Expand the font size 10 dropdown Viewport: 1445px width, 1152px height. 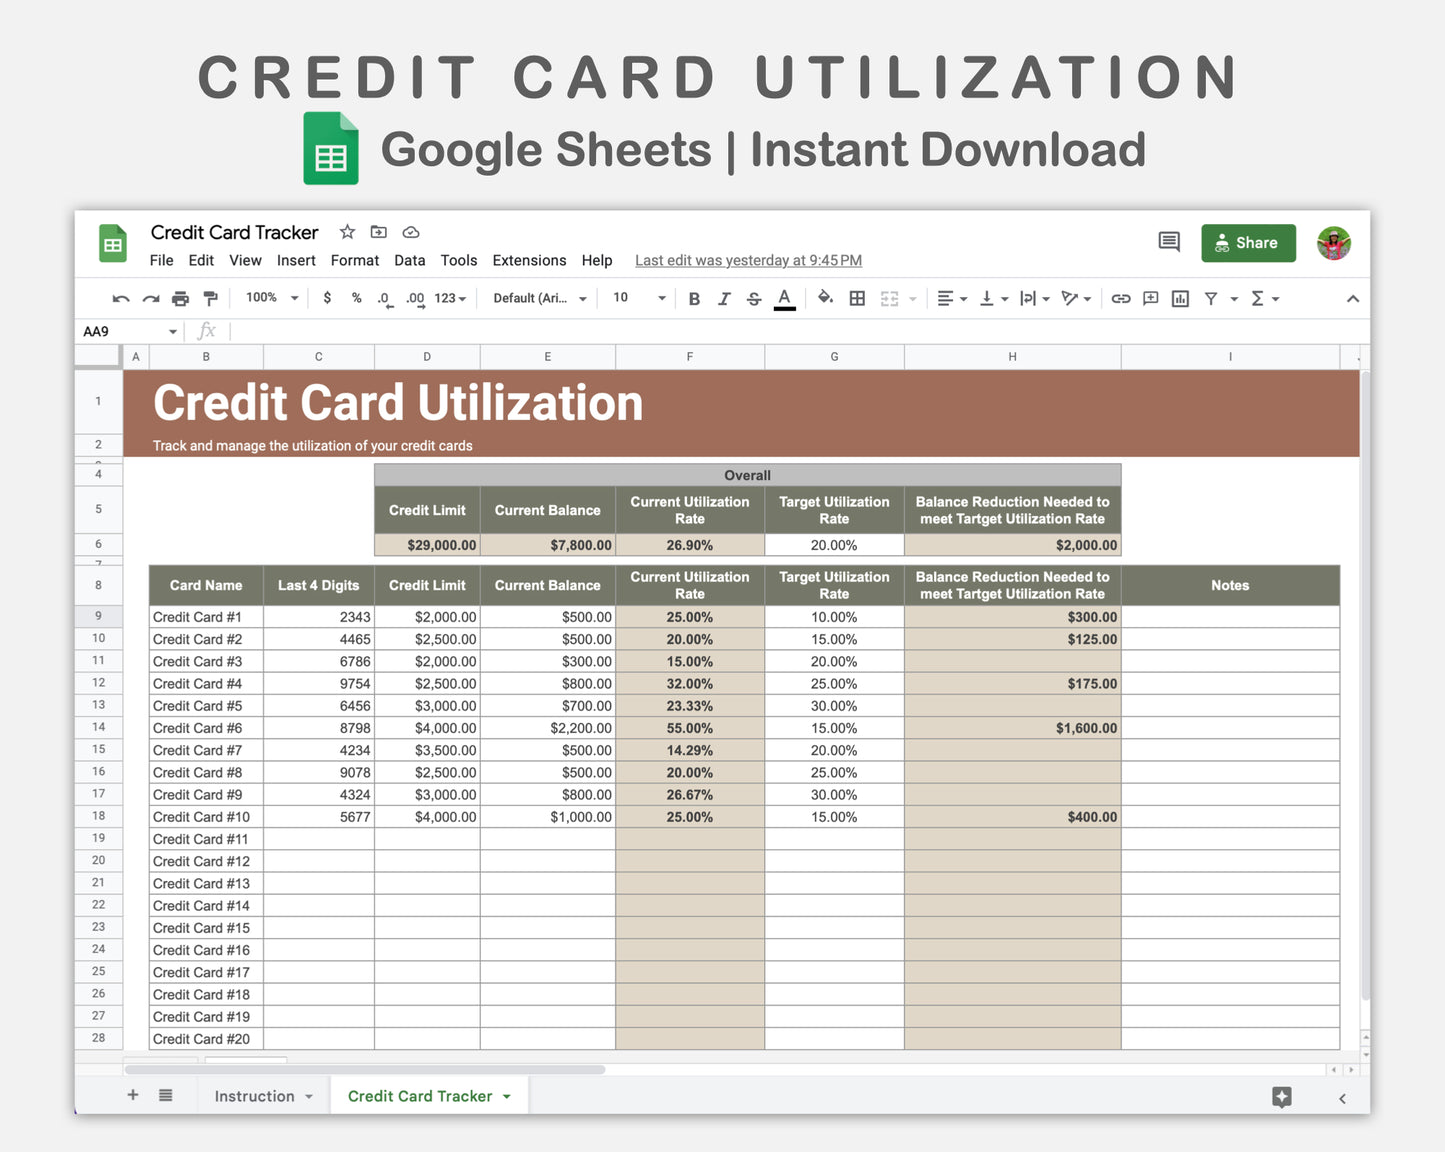click(x=639, y=298)
